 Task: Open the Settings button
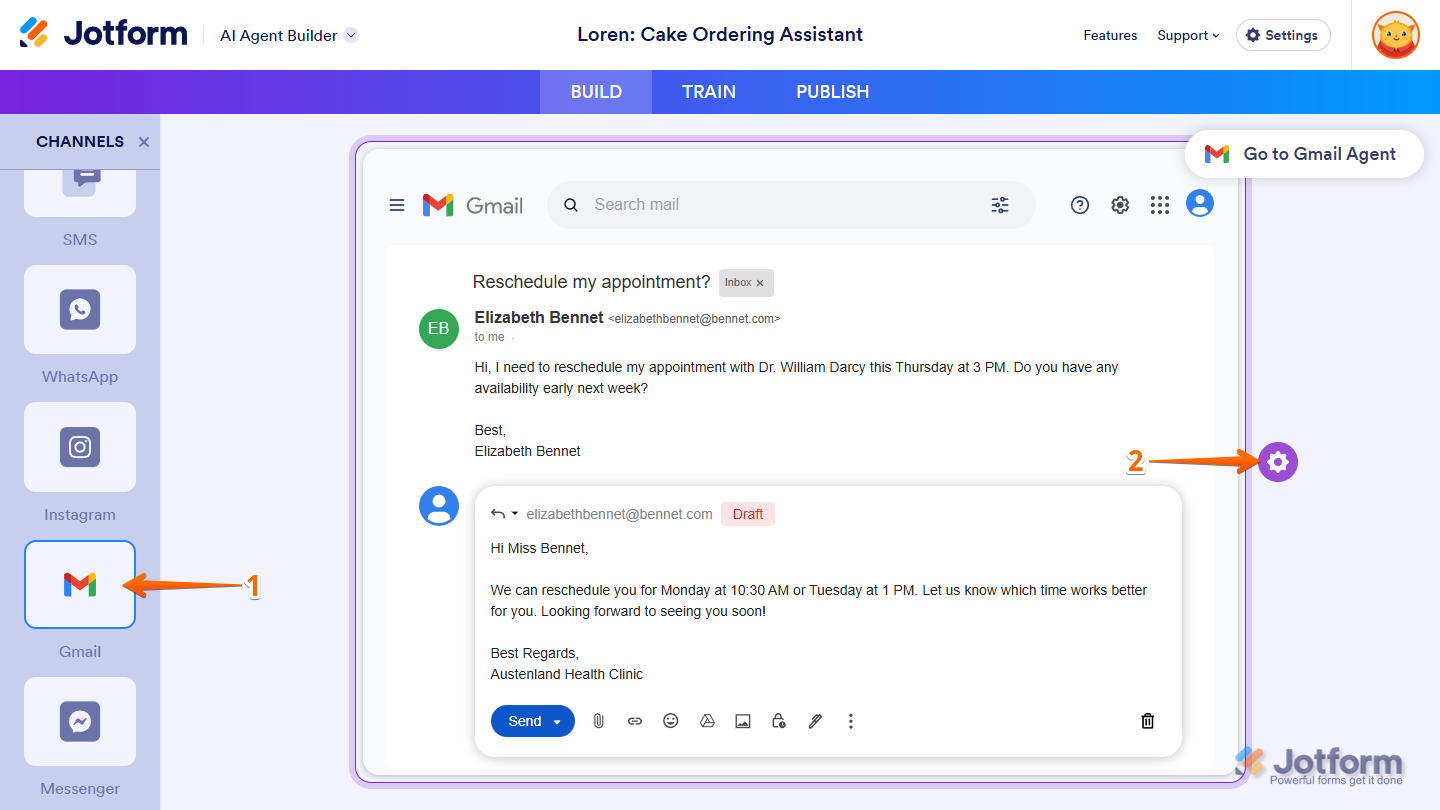1283,35
